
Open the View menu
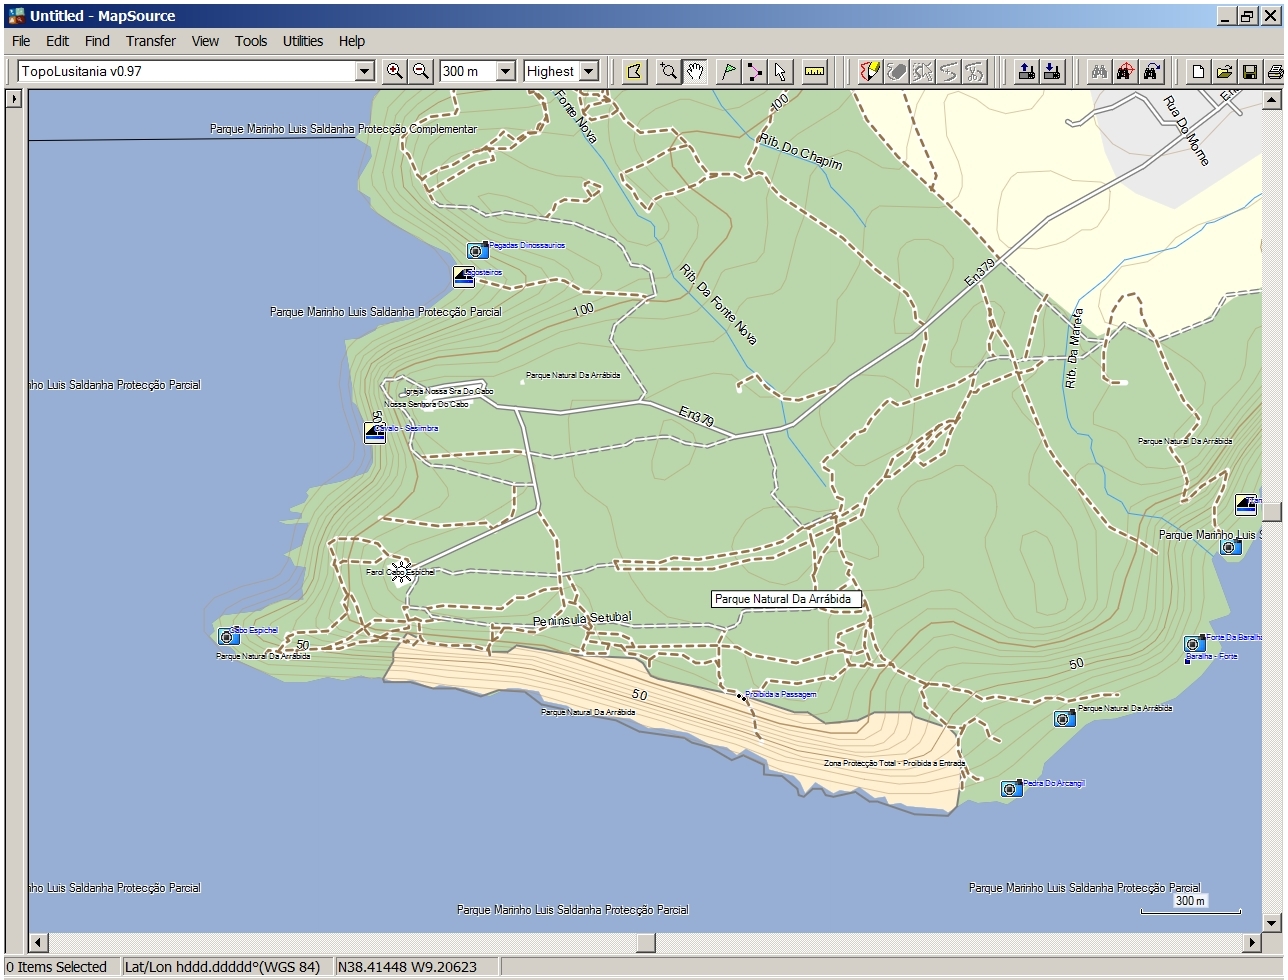click(205, 41)
